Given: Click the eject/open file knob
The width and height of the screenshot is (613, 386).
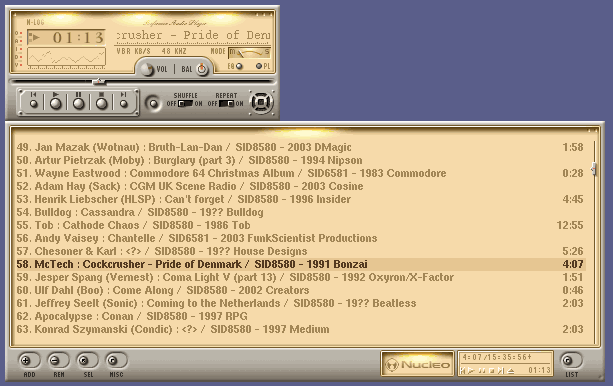Looking at the screenshot, I should pyautogui.click(x=153, y=103).
